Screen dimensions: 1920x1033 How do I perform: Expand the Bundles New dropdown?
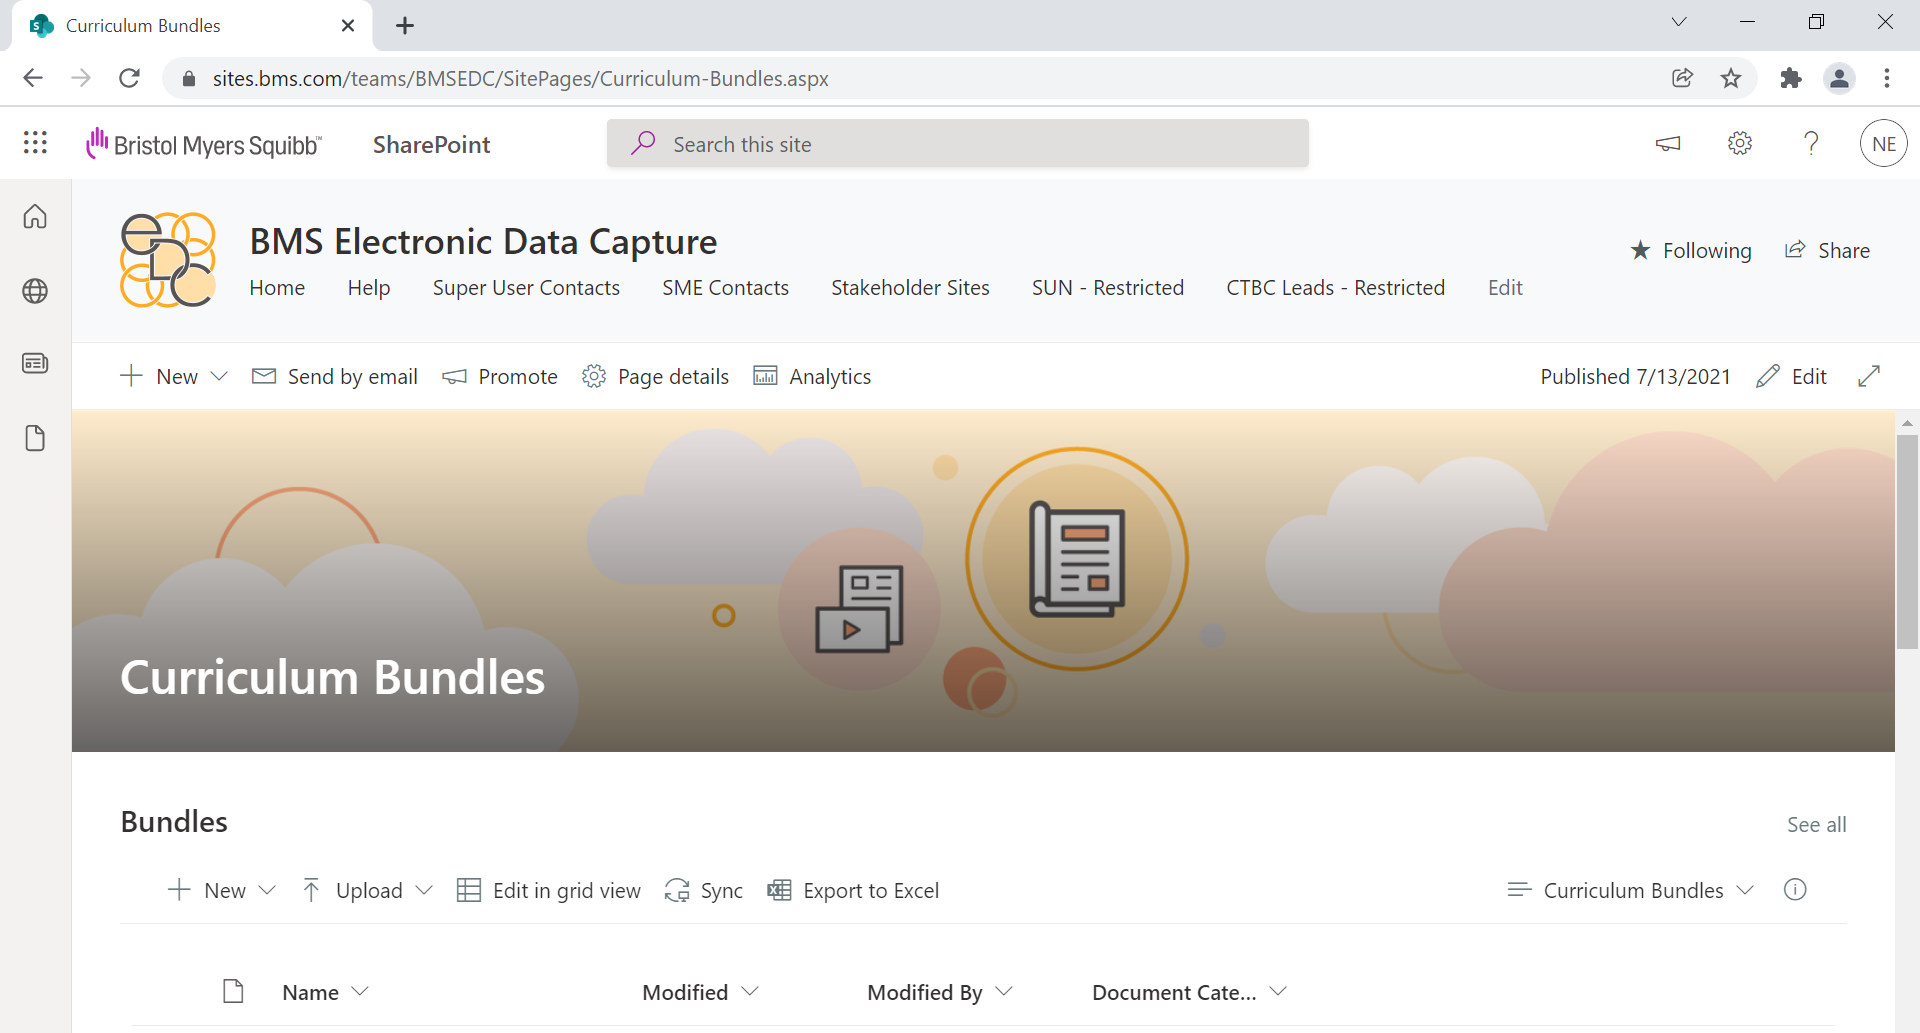click(267, 890)
